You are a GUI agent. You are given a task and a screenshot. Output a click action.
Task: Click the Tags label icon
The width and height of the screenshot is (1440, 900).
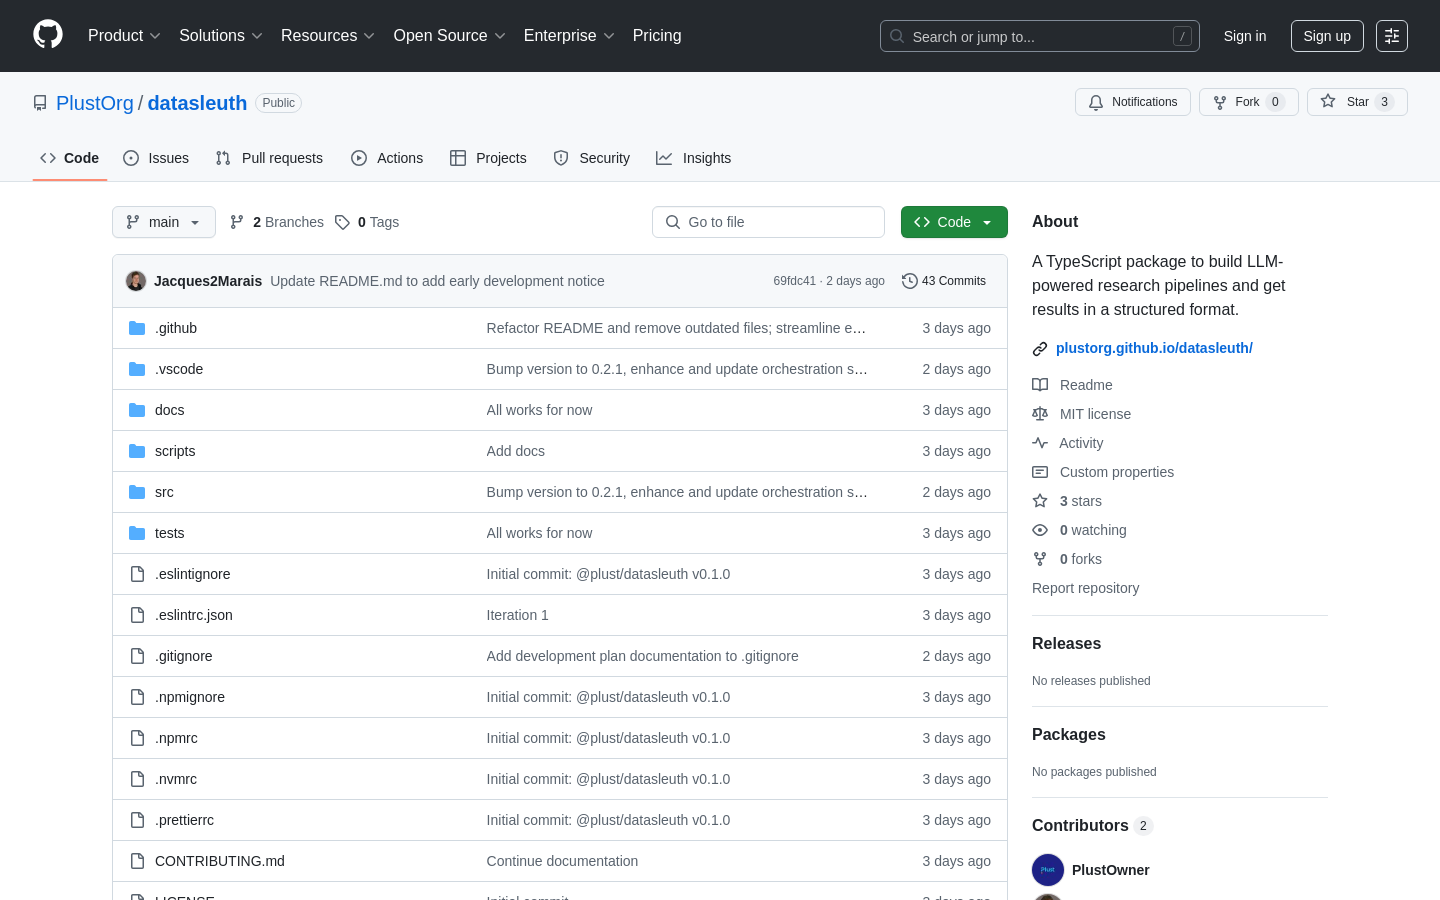click(342, 222)
